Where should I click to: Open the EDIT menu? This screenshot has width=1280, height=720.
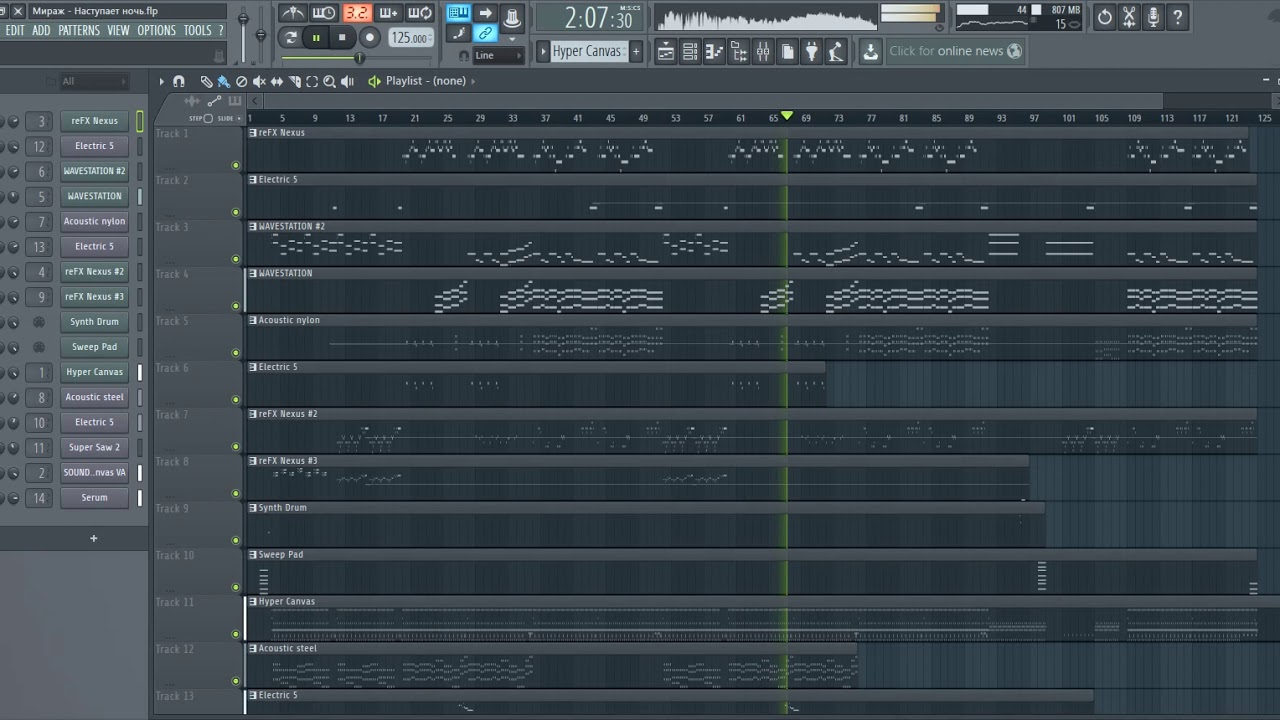(15, 31)
